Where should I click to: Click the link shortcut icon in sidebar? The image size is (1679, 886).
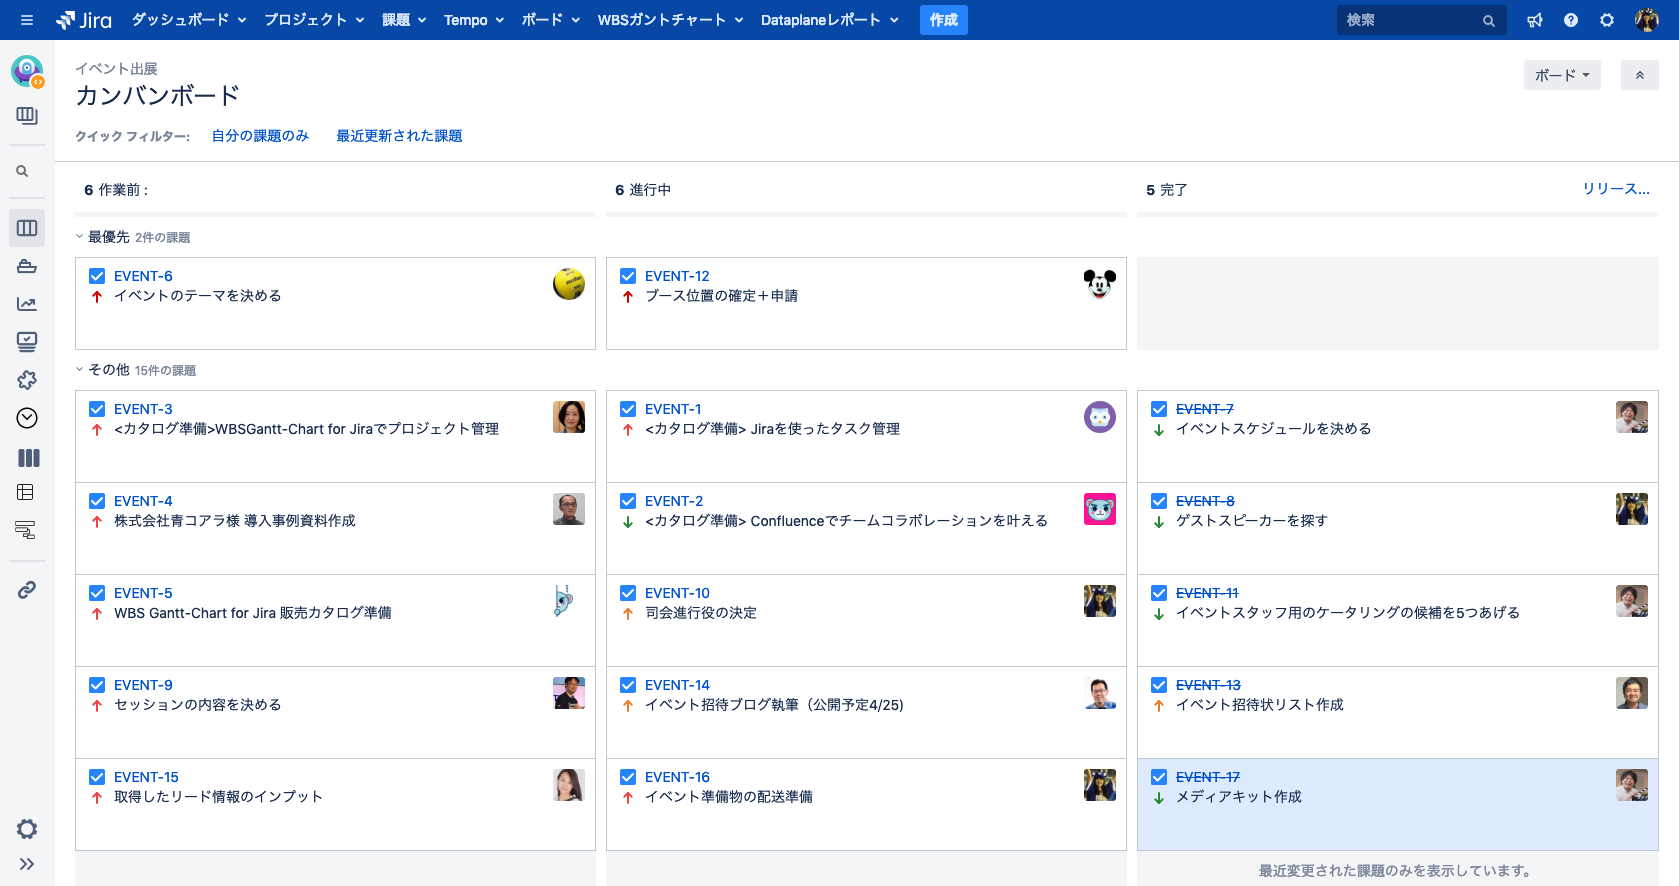pyautogui.click(x=27, y=590)
